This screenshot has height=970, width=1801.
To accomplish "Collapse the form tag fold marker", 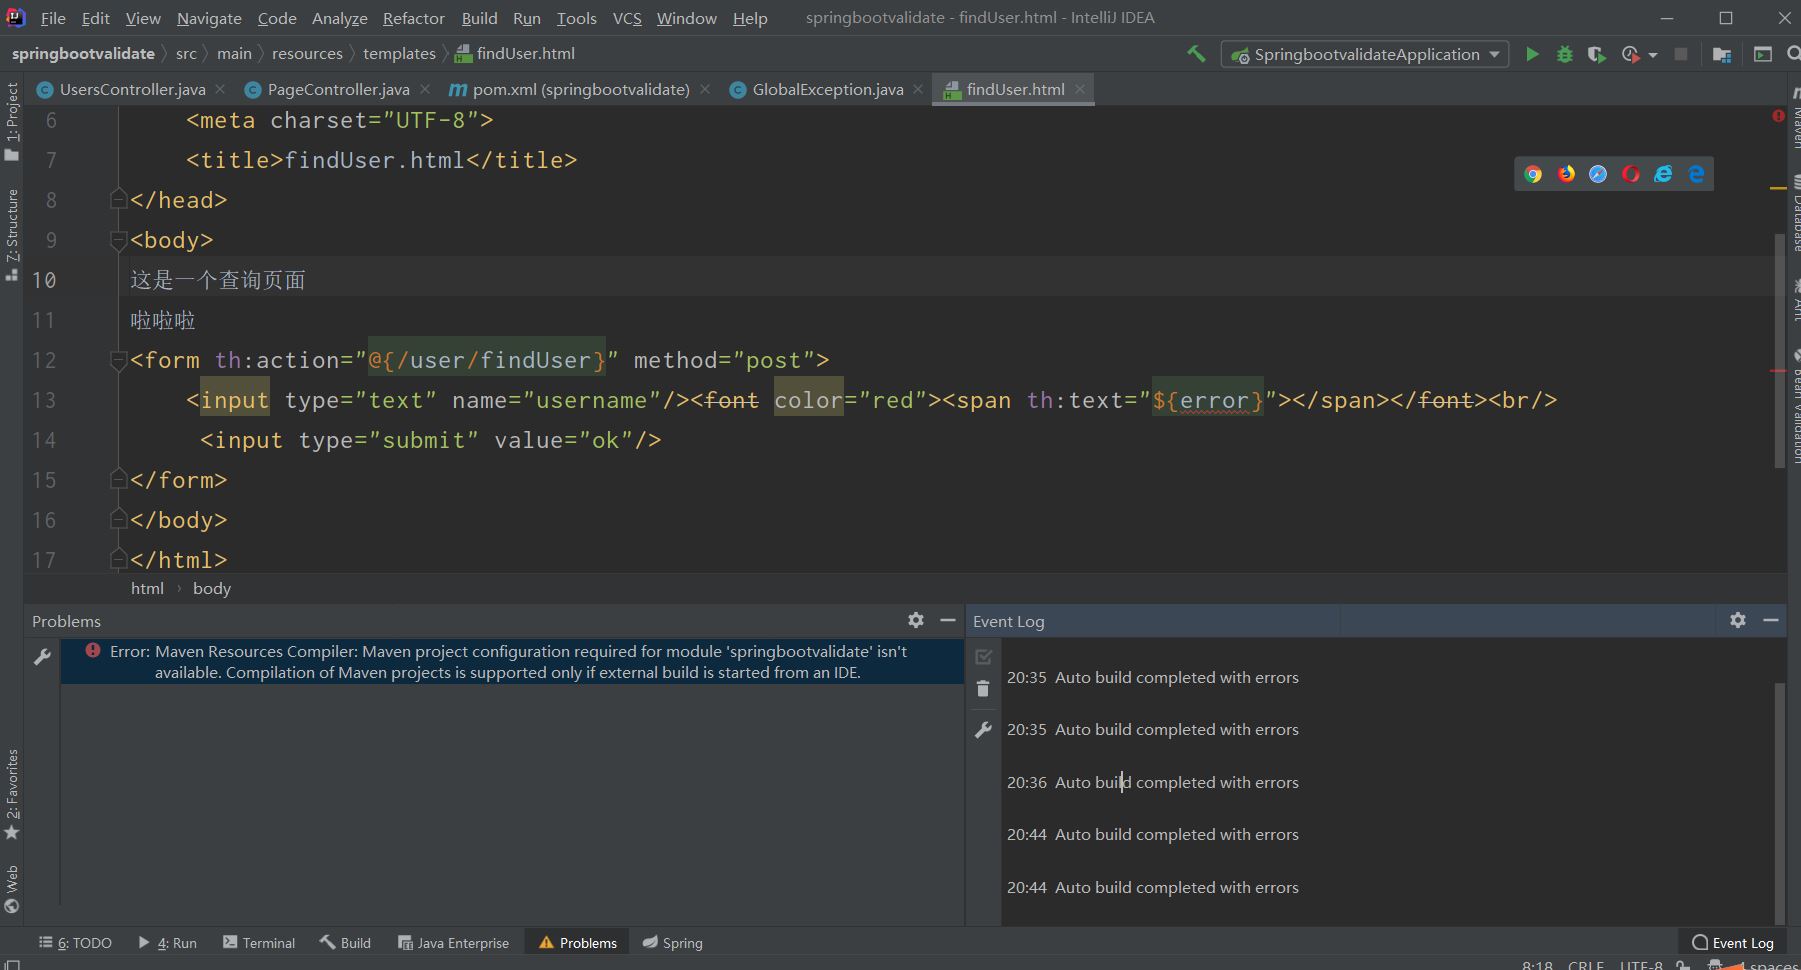I will pos(118,360).
